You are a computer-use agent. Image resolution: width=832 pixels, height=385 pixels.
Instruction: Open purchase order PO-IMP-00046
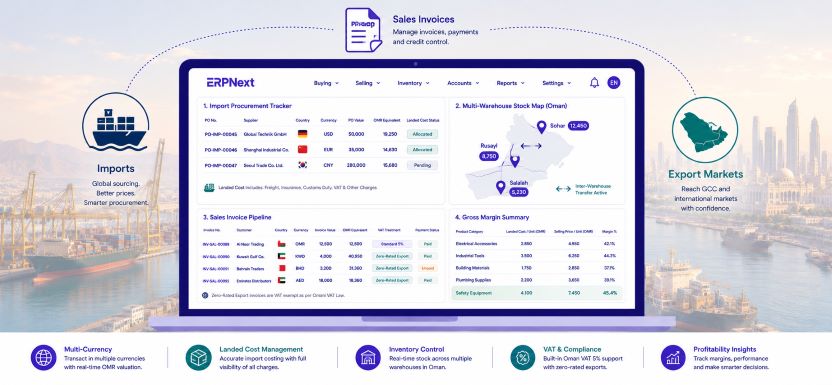(x=221, y=150)
